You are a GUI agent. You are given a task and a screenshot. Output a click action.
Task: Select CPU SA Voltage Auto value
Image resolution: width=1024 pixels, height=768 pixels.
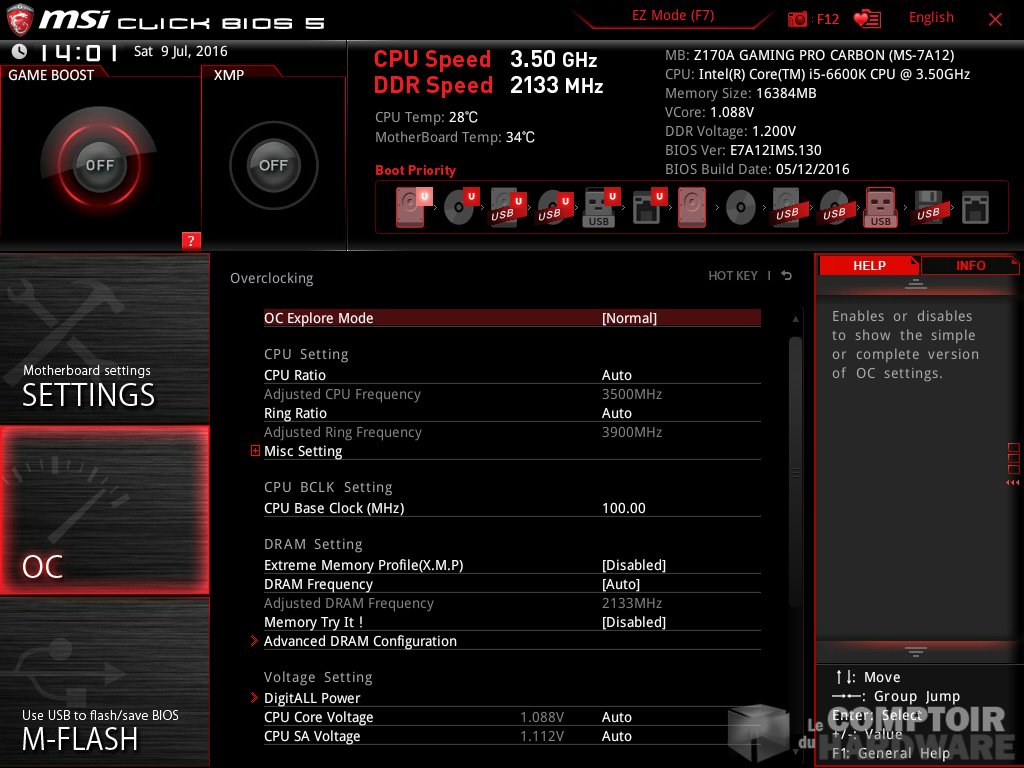coord(616,736)
